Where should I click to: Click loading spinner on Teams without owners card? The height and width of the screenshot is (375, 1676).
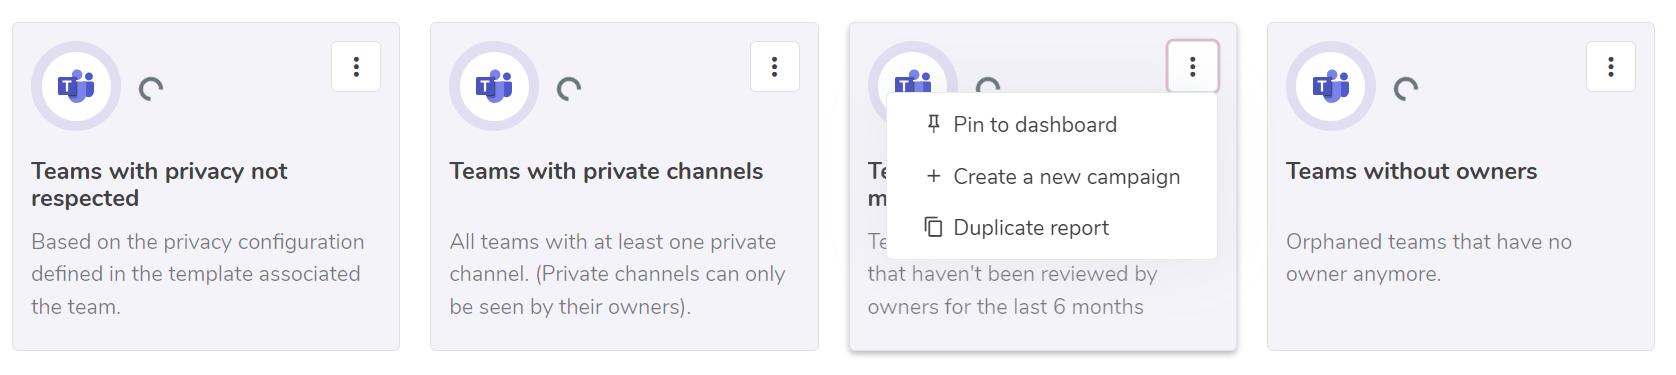(x=1406, y=89)
